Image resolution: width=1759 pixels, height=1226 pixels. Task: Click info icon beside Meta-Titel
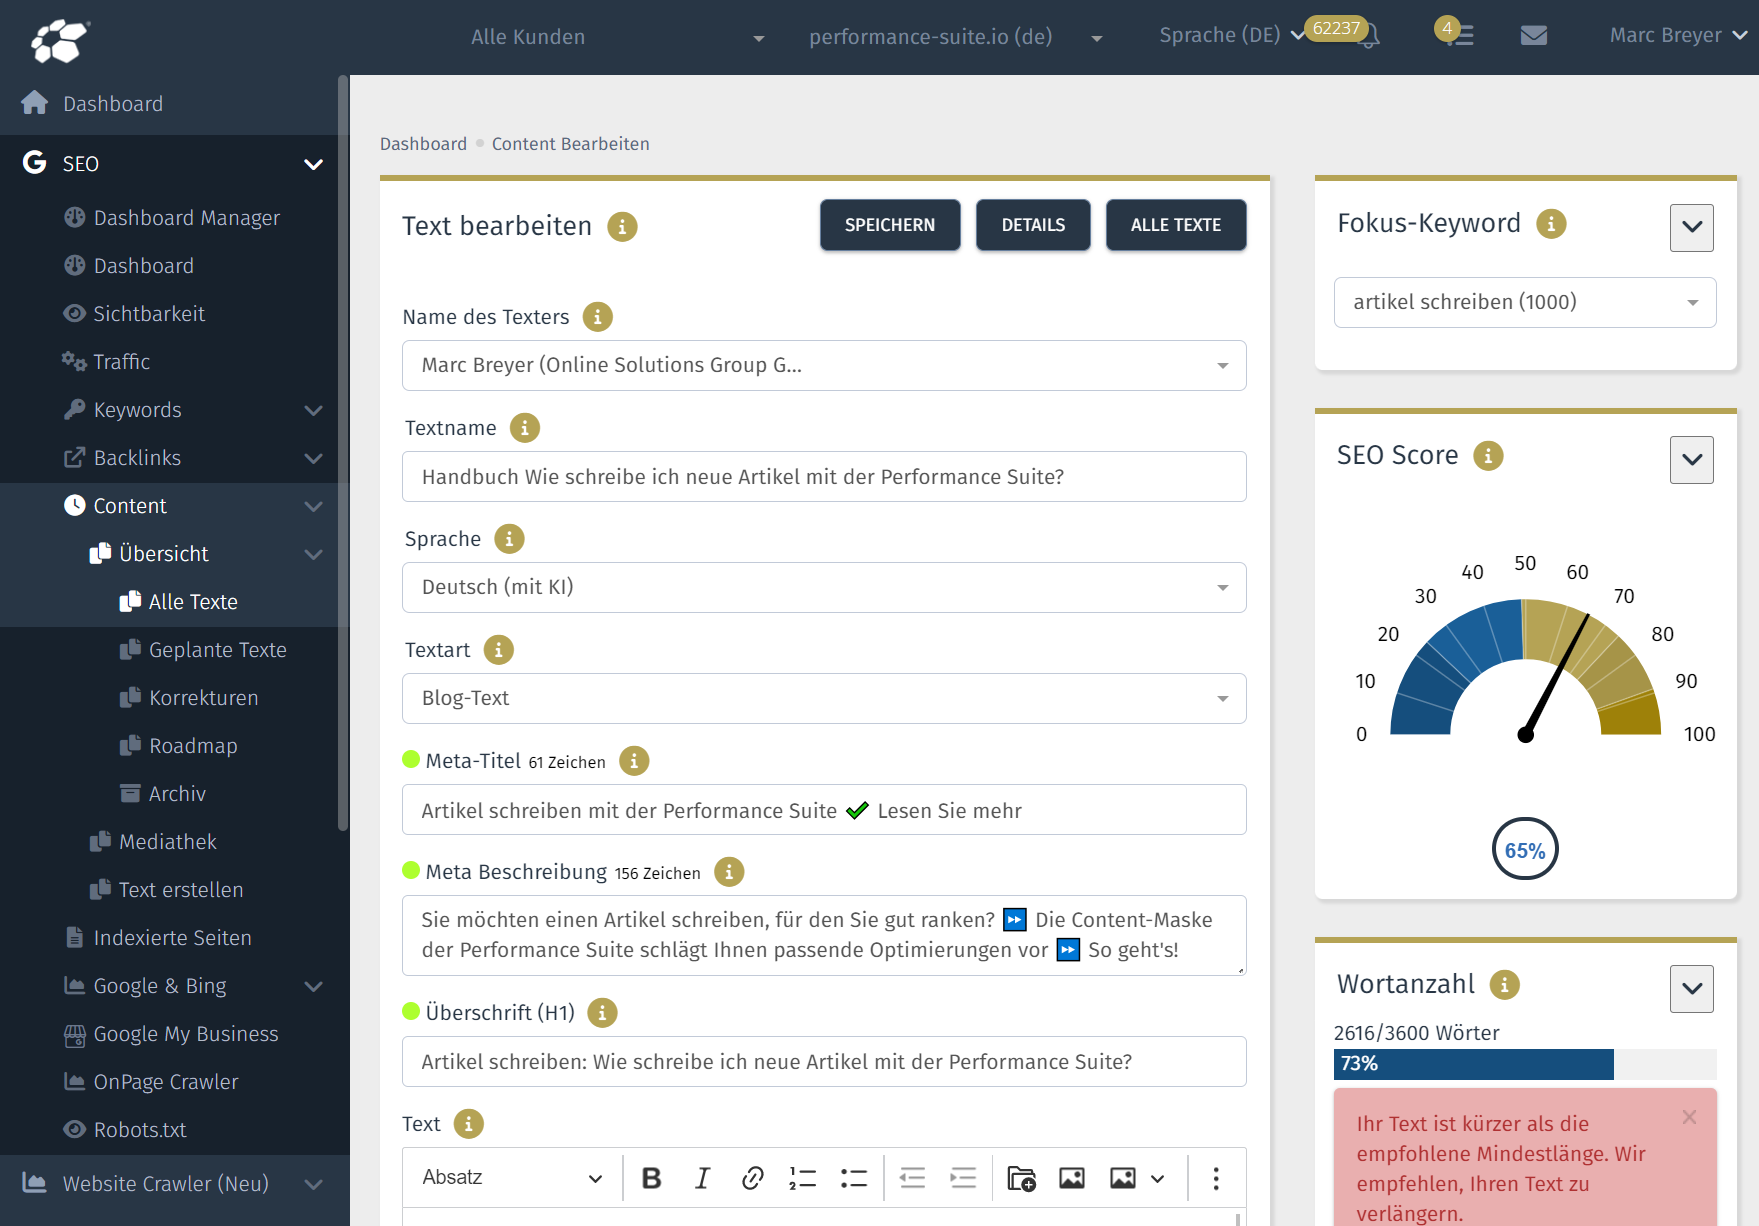(634, 761)
